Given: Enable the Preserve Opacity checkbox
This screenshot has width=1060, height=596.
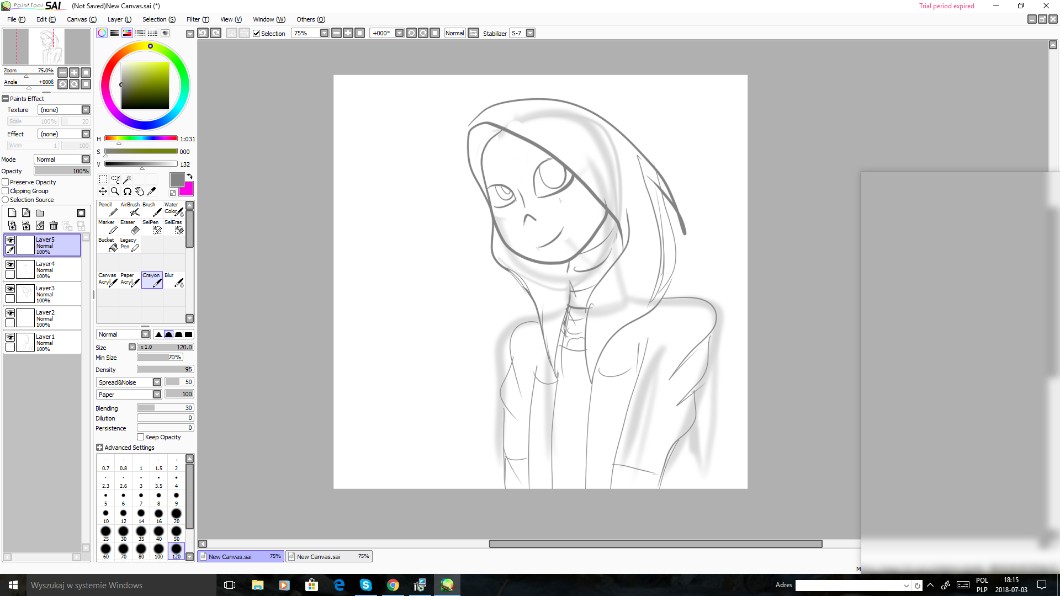Looking at the screenshot, I should pyautogui.click(x=5, y=182).
